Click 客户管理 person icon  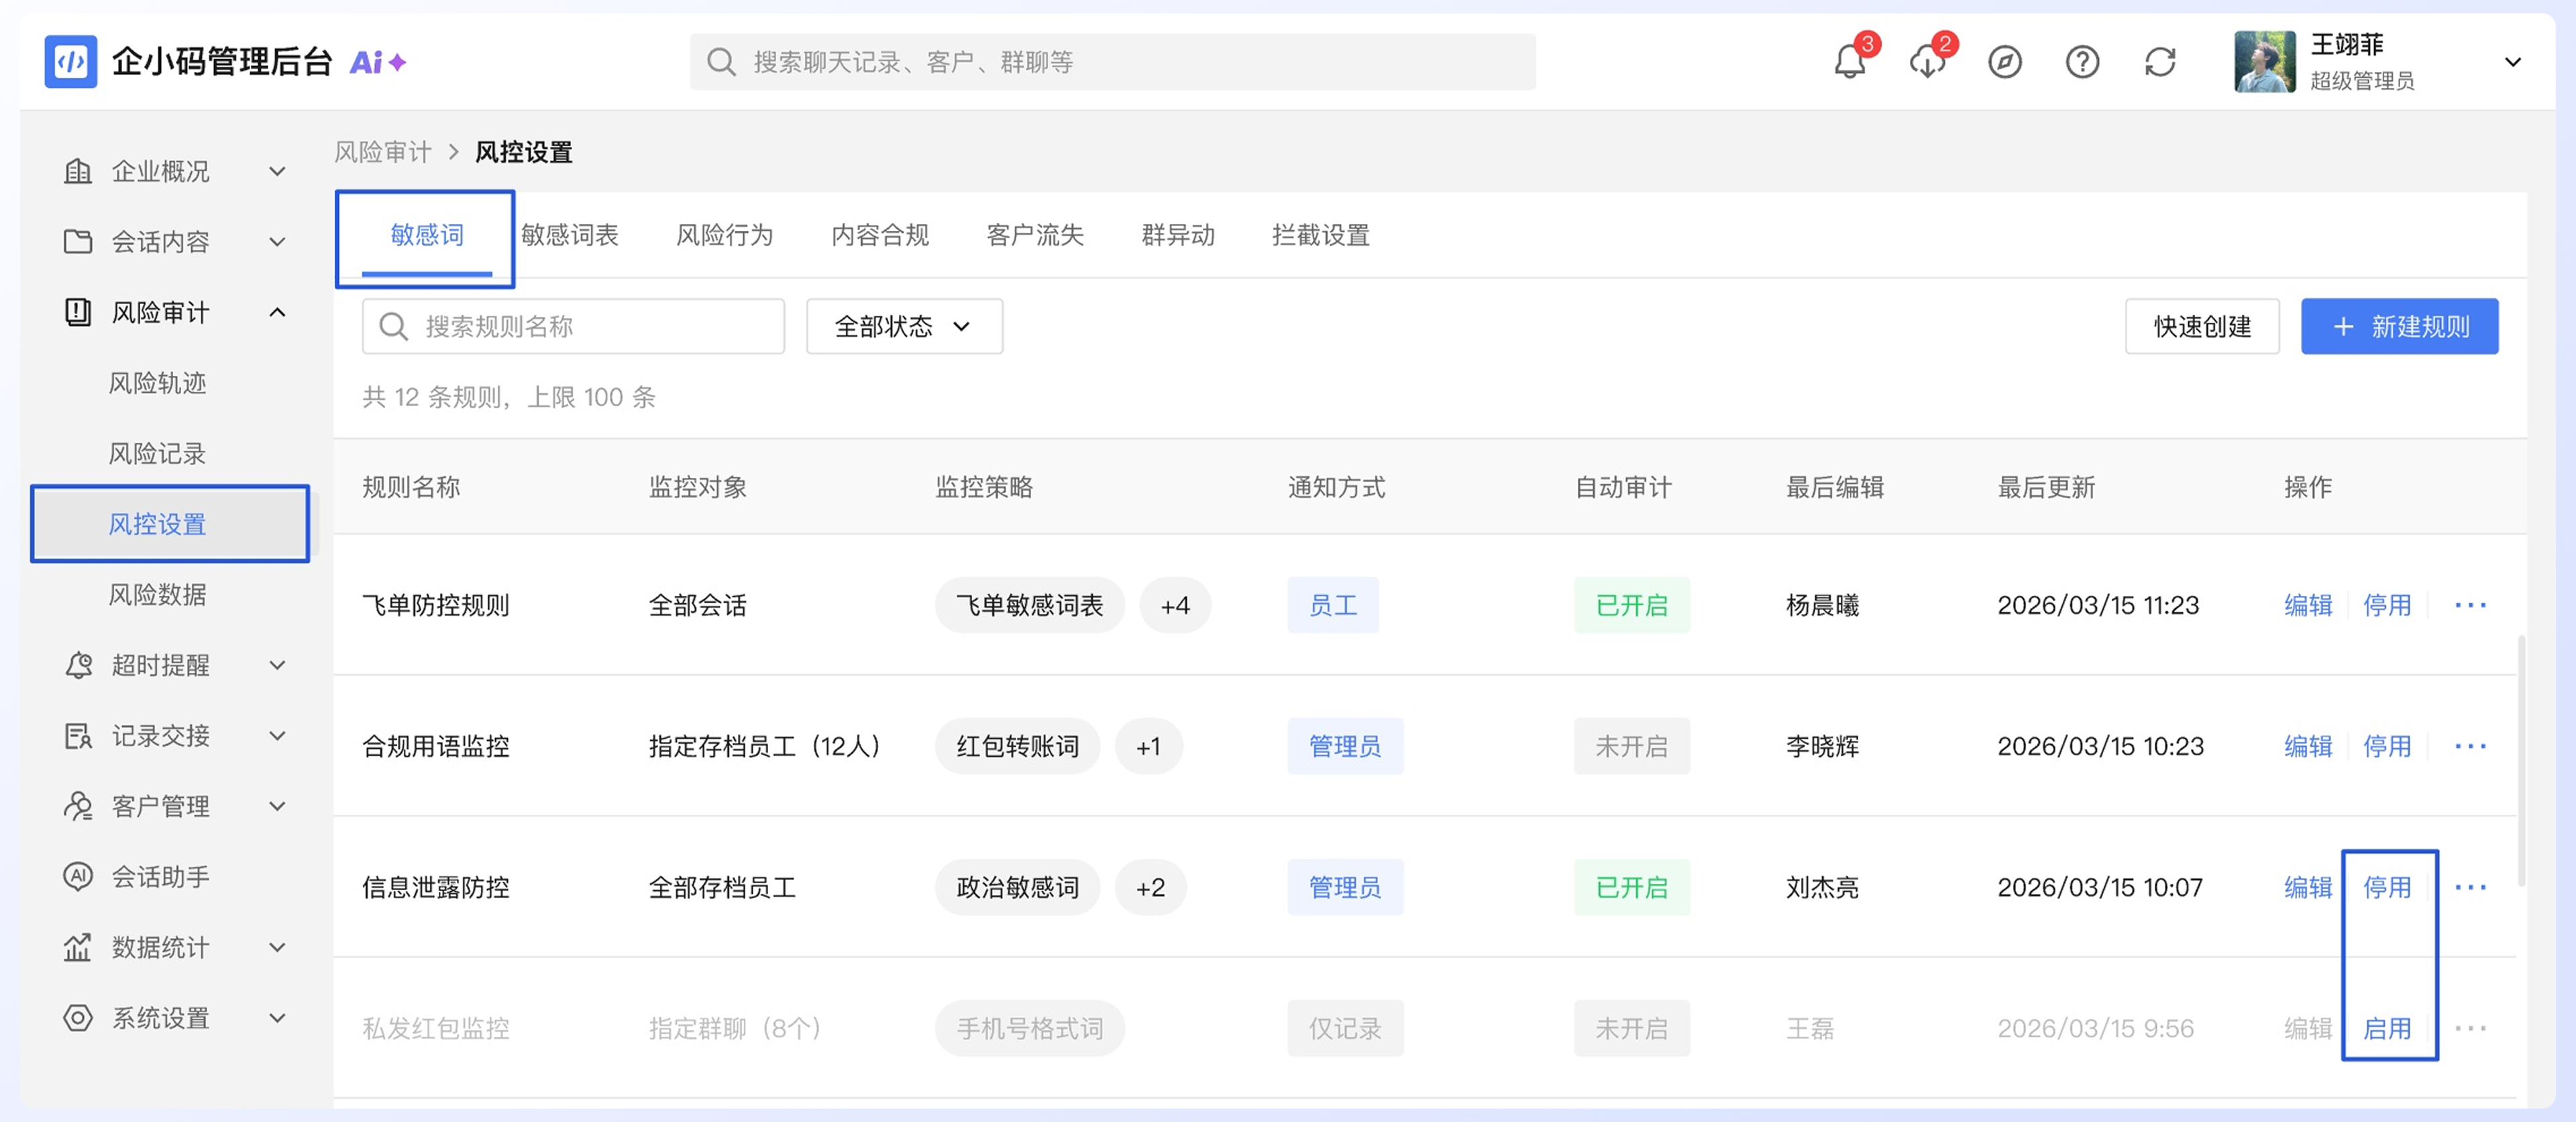[x=78, y=806]
